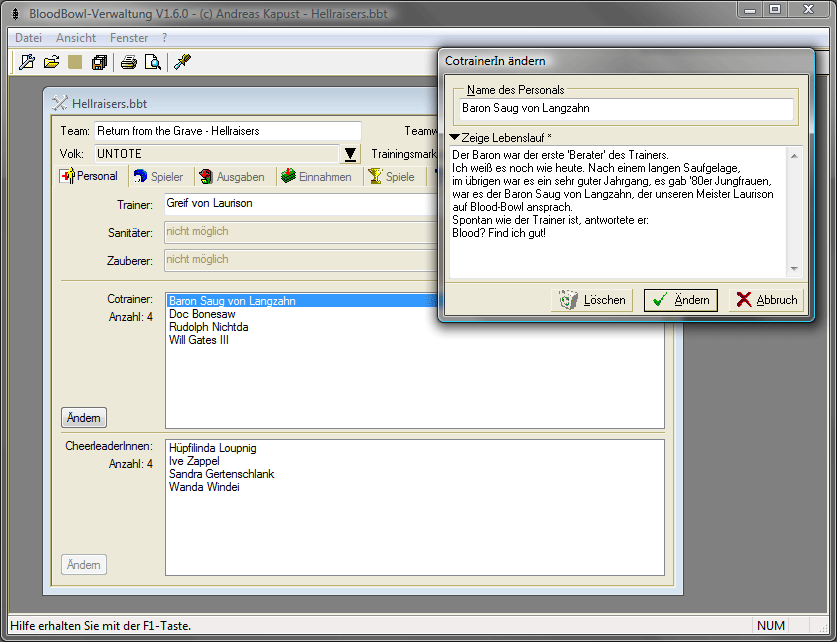The width and height of the screenshot is (837, 642).
Task: Open the Datei menu
Action: pos(28,38)
